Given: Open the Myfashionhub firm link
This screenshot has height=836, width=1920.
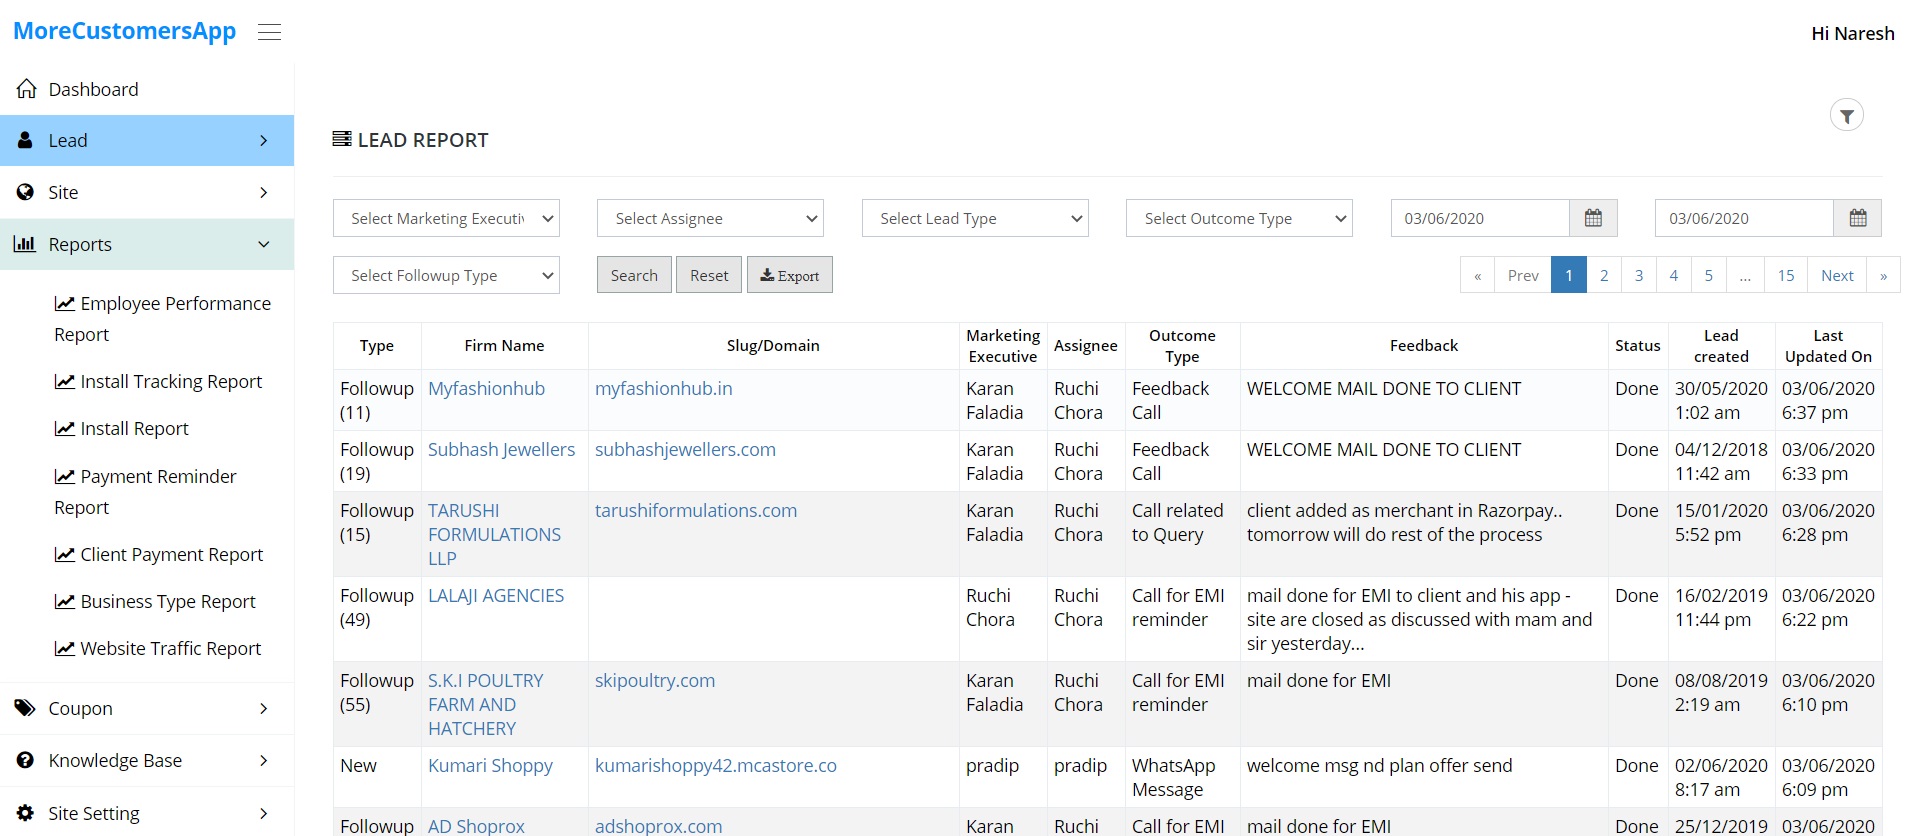Looking at the screenshot, I should click(486, 388).
